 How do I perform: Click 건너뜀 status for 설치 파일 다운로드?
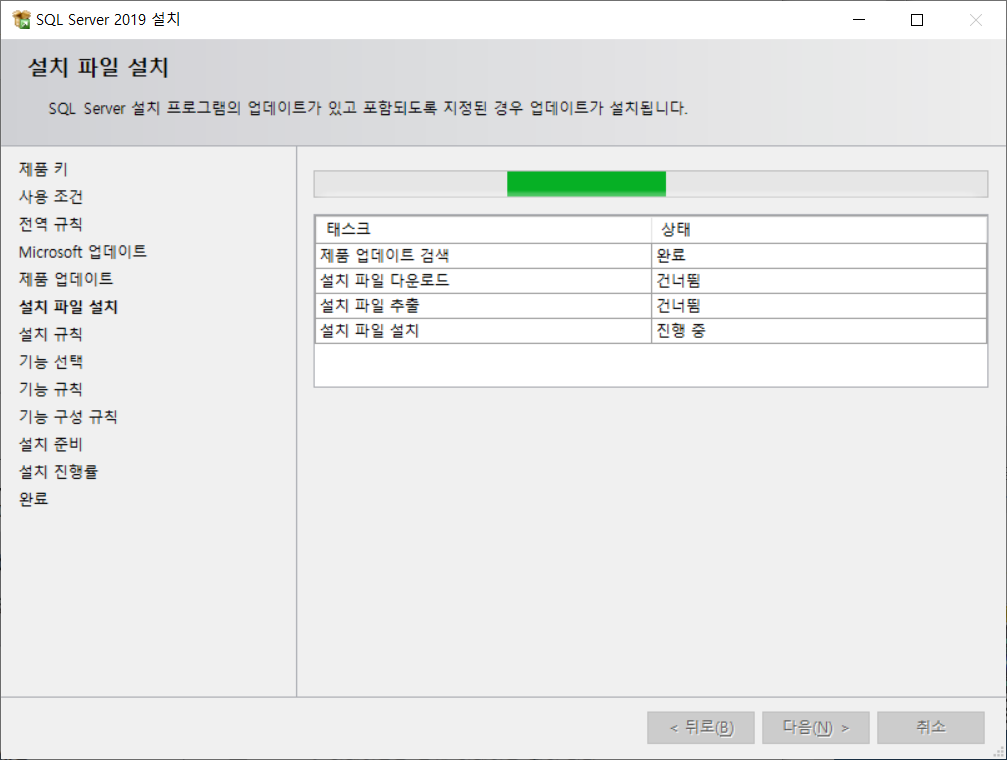[819, 281]
